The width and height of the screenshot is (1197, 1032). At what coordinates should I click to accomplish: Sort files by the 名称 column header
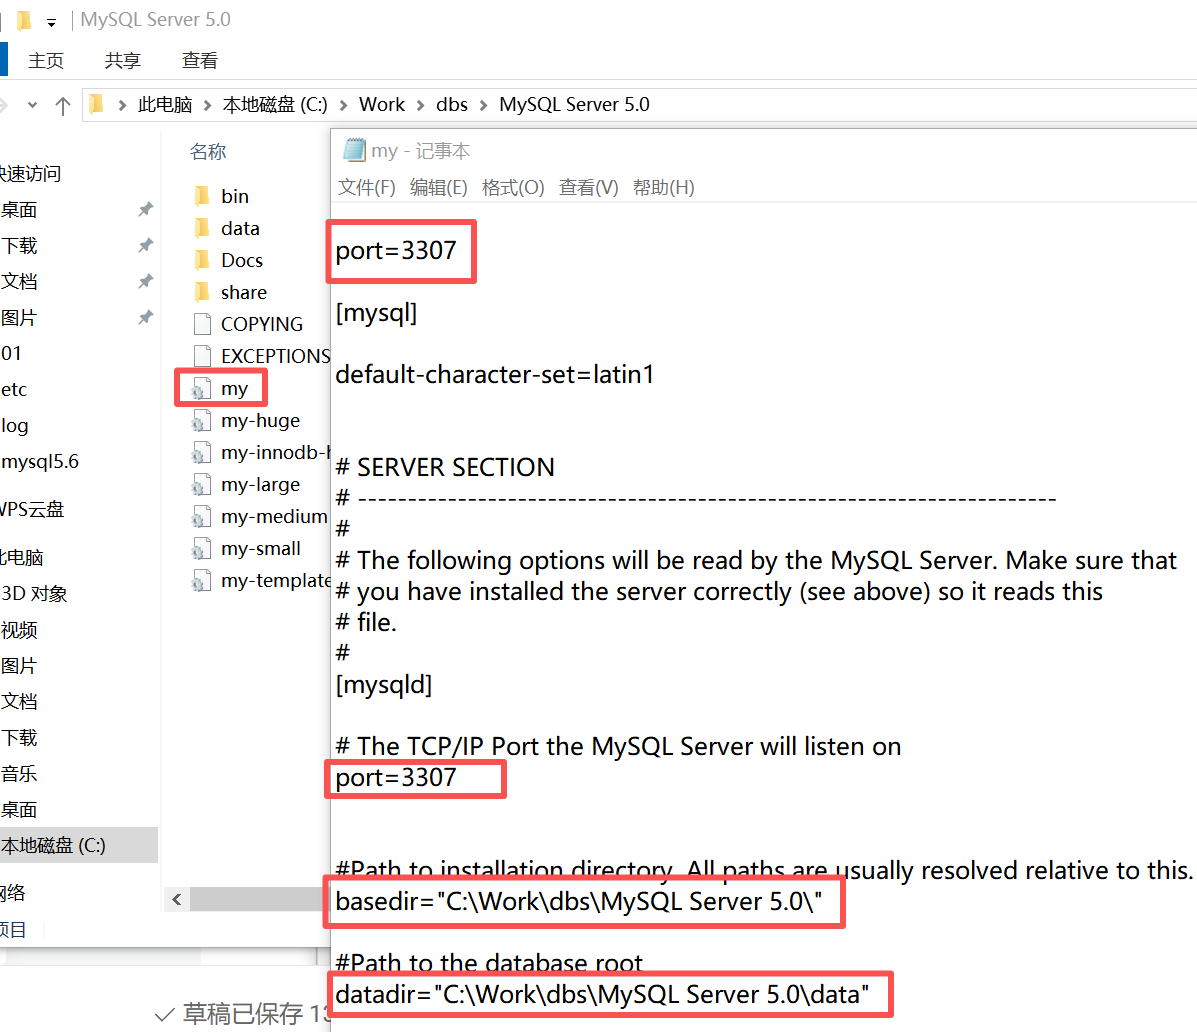pos(208,151)
